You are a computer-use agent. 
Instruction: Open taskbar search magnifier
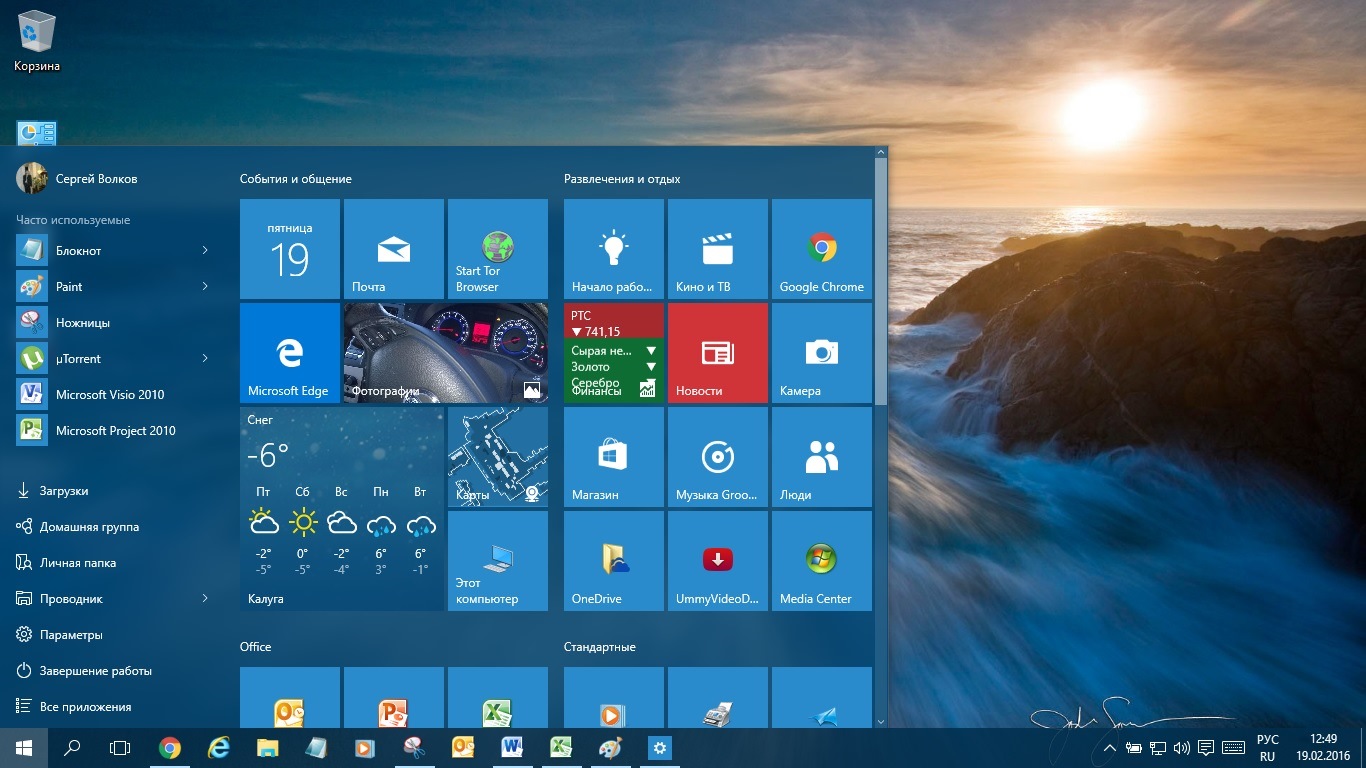72,748
